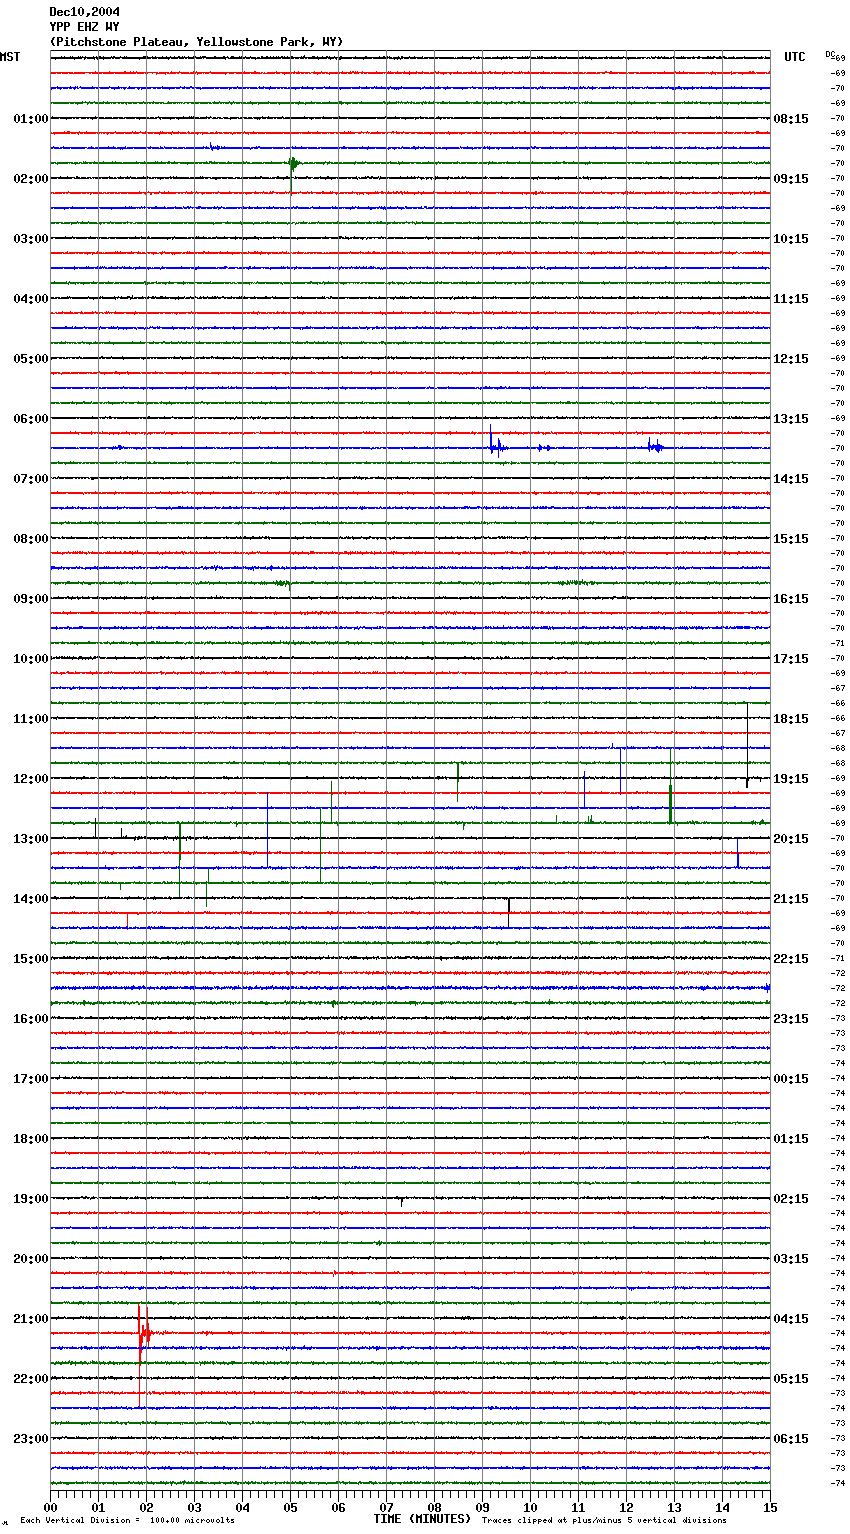Image resolution: width=850 pixels, height=1534 pixels.
Task: Click the UTC column header
Action: tap(795, 57)
